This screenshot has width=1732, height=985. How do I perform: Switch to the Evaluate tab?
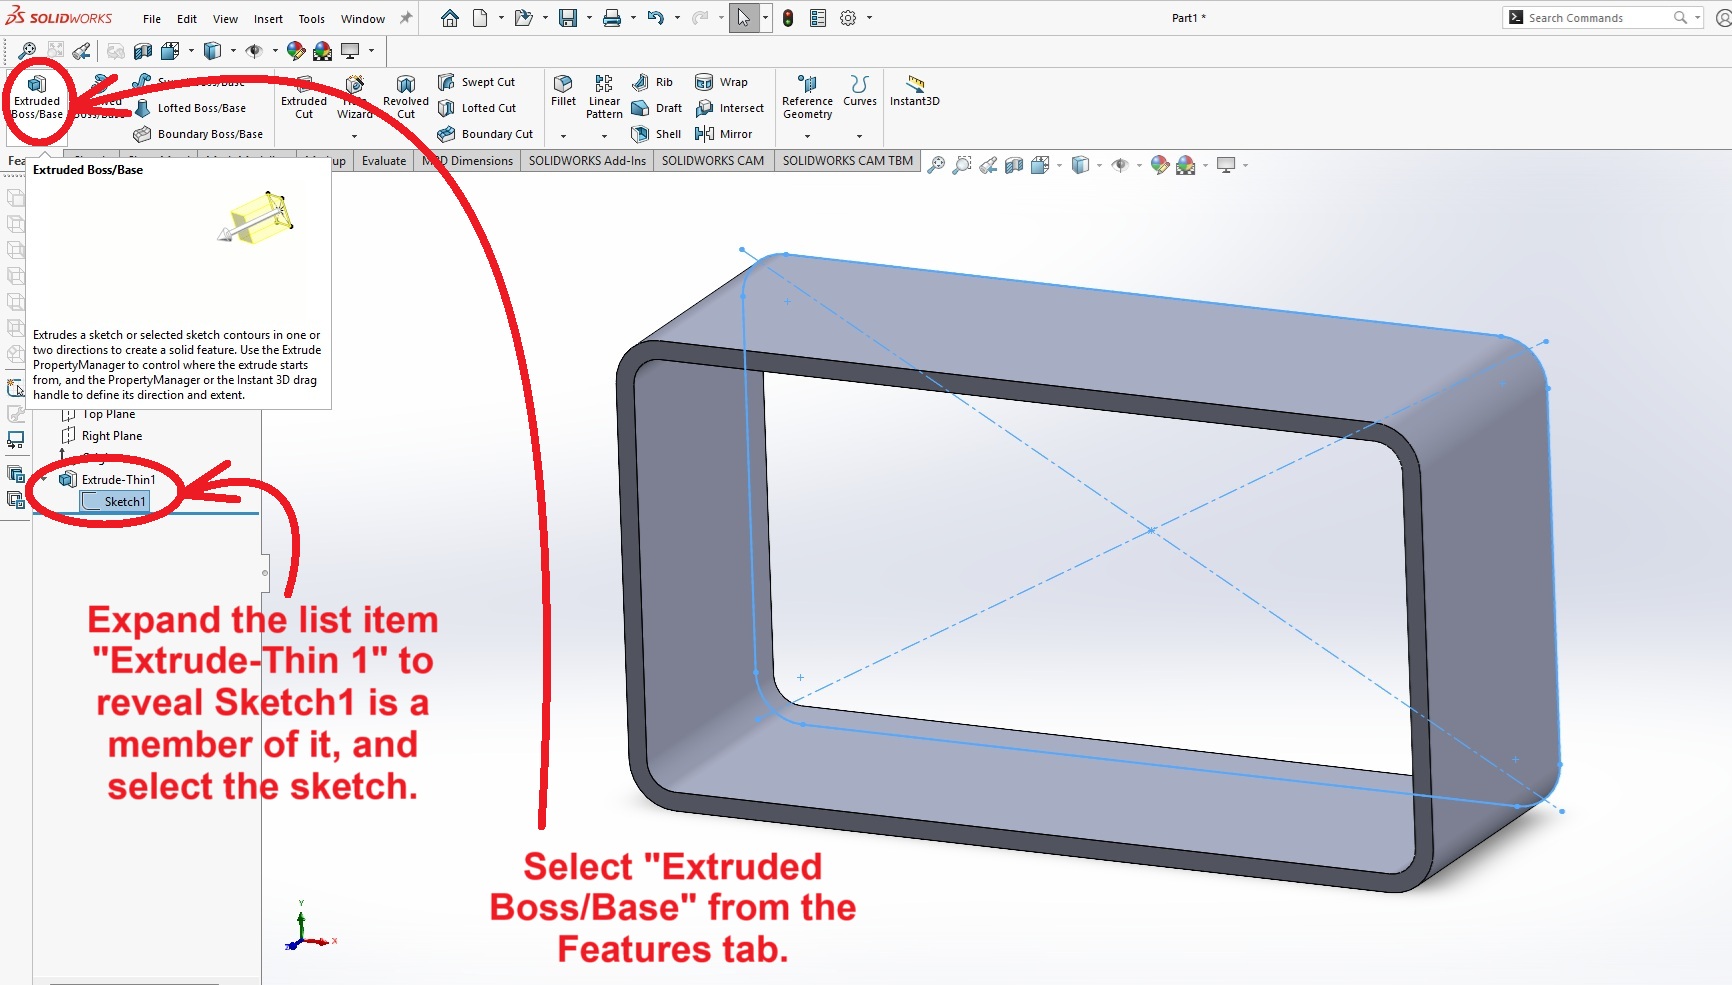384,161
